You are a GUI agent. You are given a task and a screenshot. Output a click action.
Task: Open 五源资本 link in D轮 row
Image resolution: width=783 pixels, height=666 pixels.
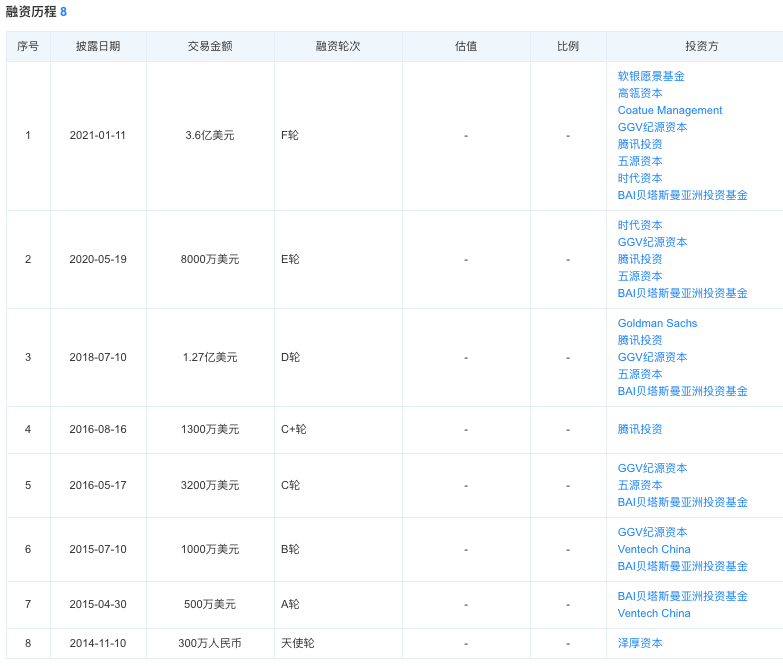click(640, 374)
